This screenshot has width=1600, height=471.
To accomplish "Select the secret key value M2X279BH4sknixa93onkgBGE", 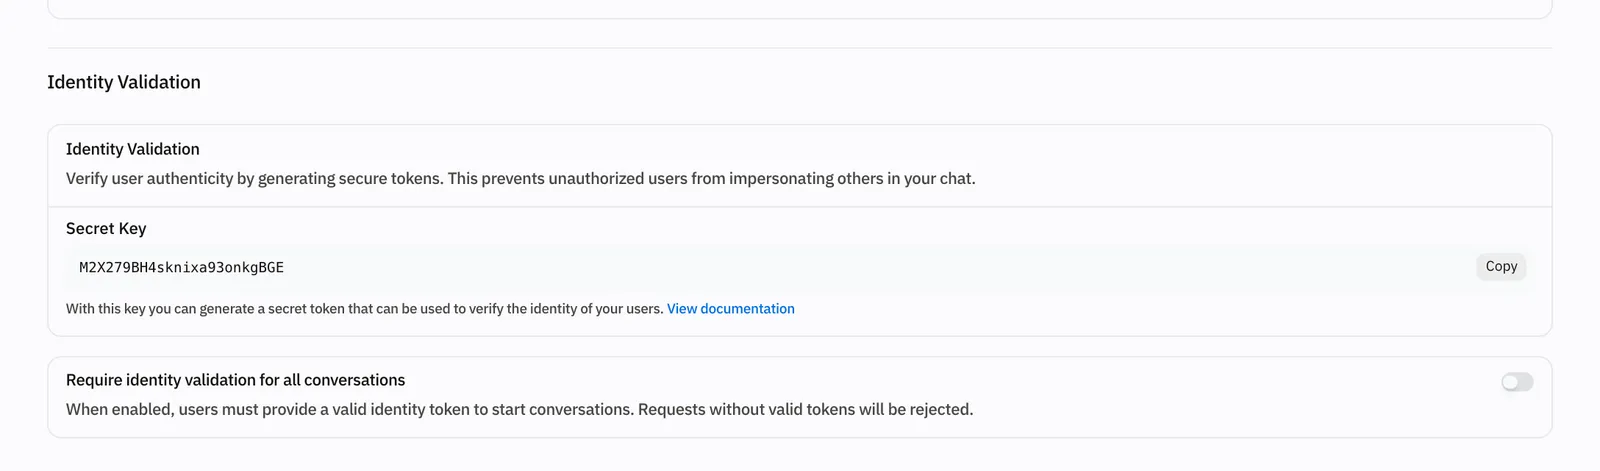I will pos(182,268).
